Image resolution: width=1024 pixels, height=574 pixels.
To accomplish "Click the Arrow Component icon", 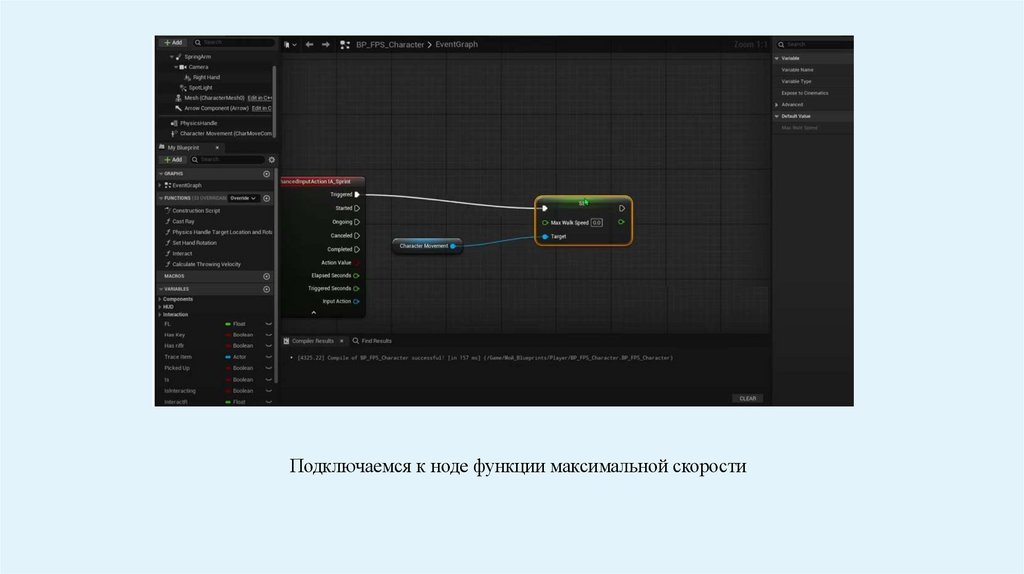I will pyautogui.click(x=178, y=108).
